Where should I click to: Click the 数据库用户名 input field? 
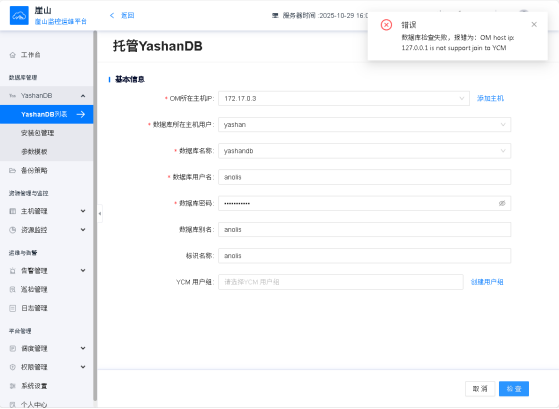[364, 177]
